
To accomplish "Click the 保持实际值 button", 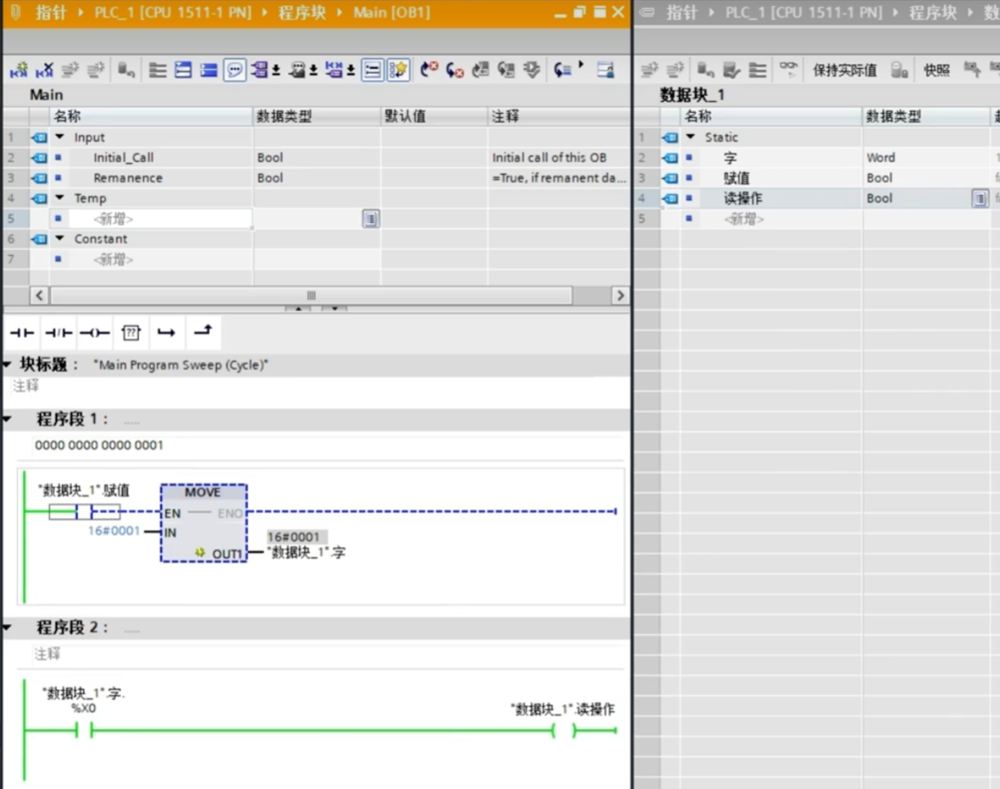I will (x=844, y=70).
